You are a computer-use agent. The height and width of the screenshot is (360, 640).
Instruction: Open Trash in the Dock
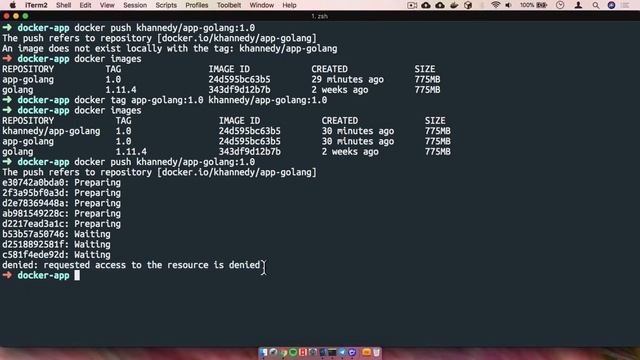point(376,352)
